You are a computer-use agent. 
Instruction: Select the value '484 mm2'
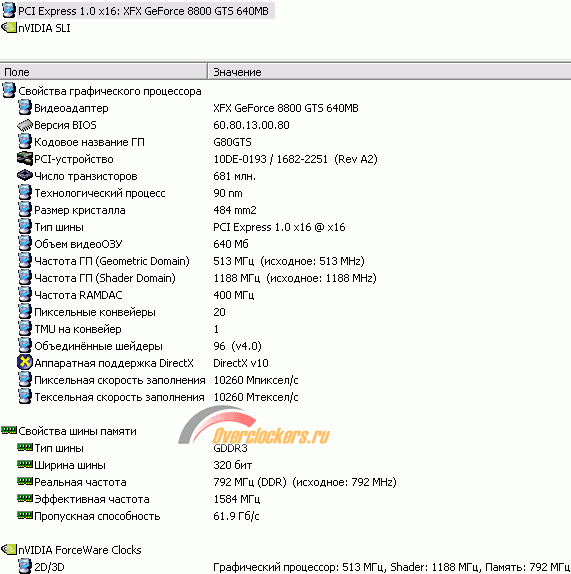point(235,210)
